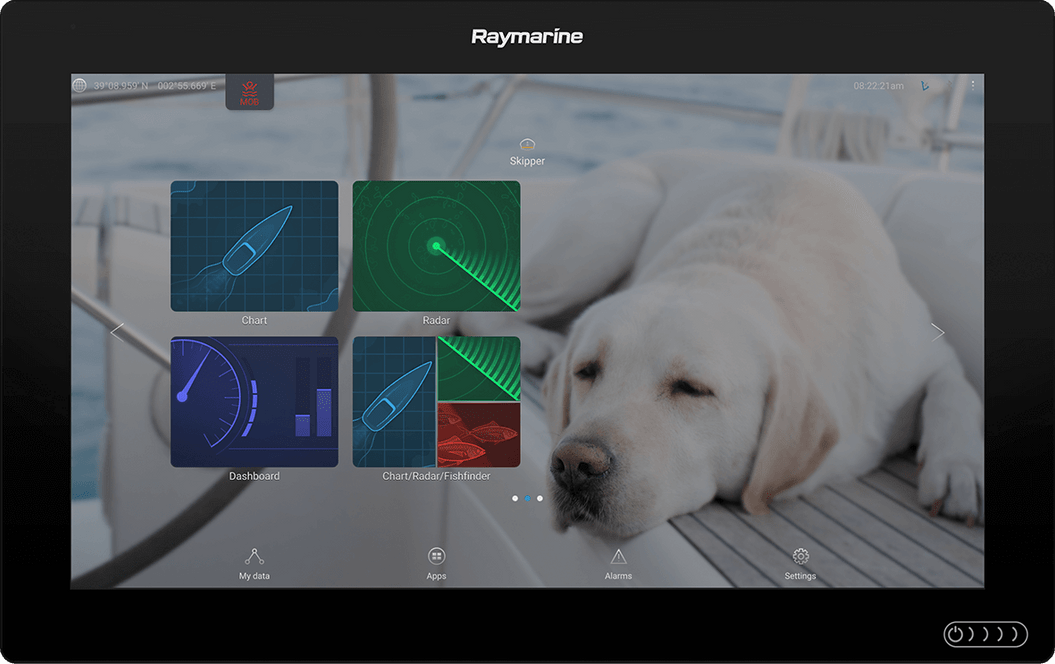Open the Dashboard app
Screen dimensions: 1055x664
254,401
